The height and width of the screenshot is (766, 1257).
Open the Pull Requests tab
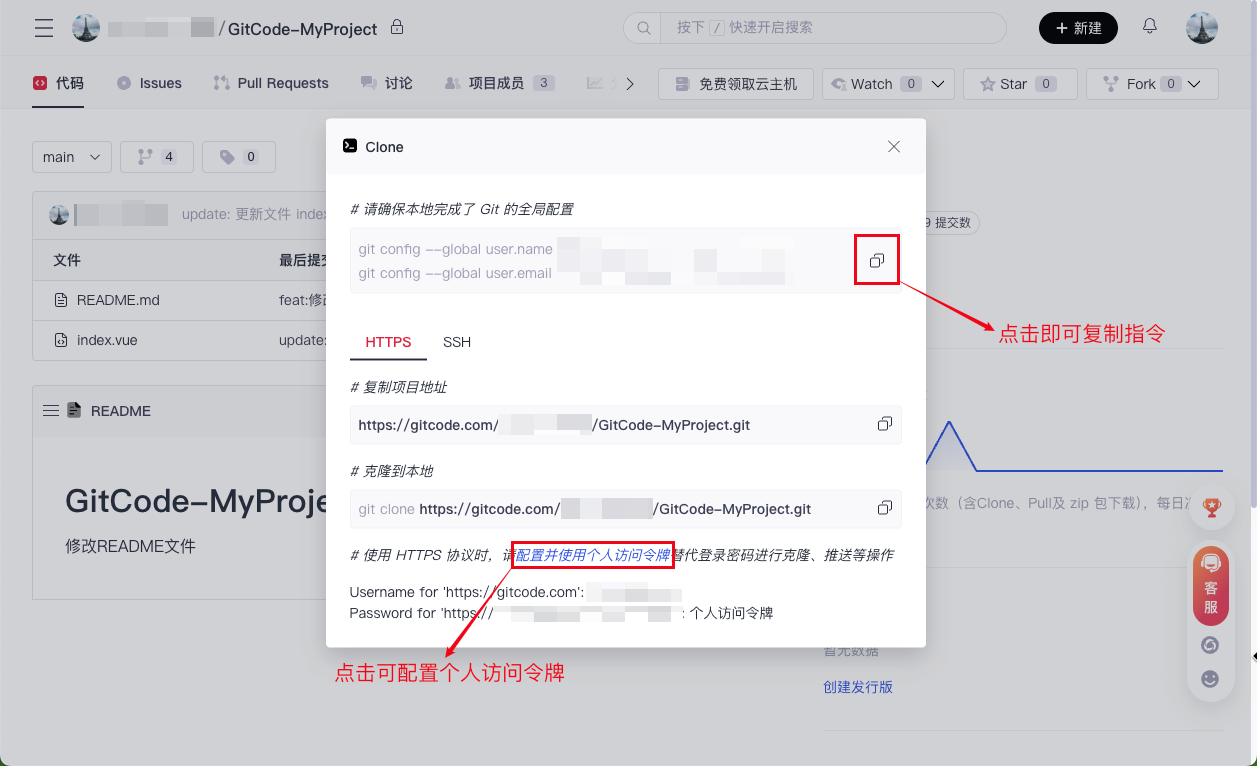[x=271, y=83]
